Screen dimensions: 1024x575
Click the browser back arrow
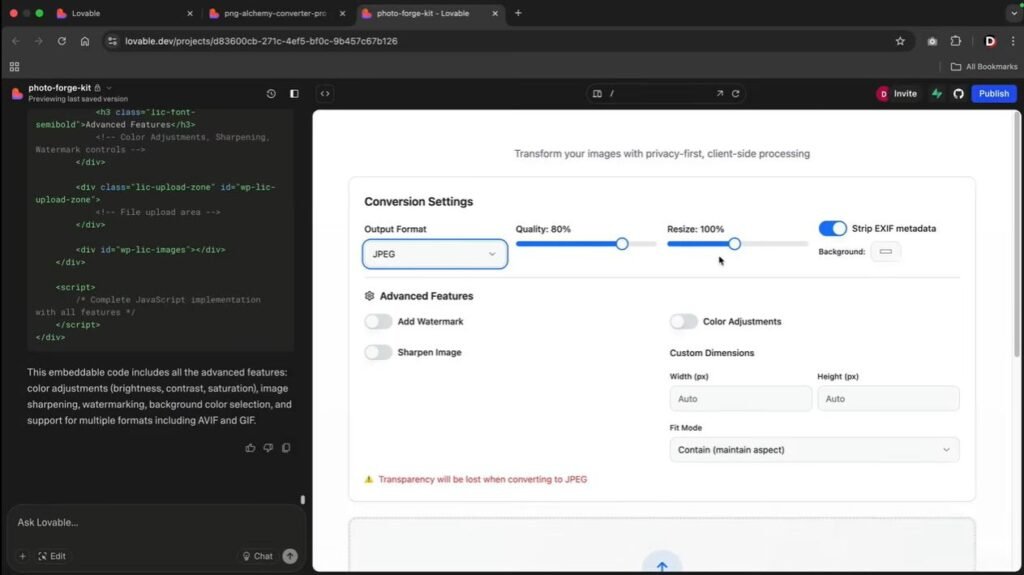coord(16,41)
